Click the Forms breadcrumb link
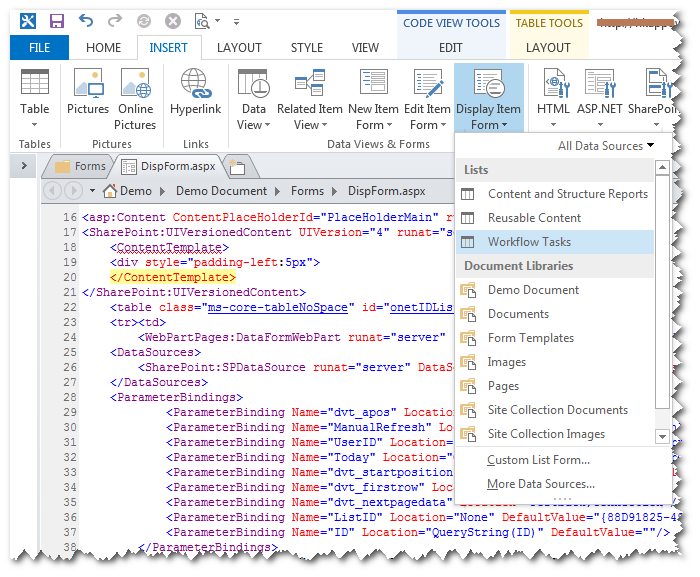 308,191
